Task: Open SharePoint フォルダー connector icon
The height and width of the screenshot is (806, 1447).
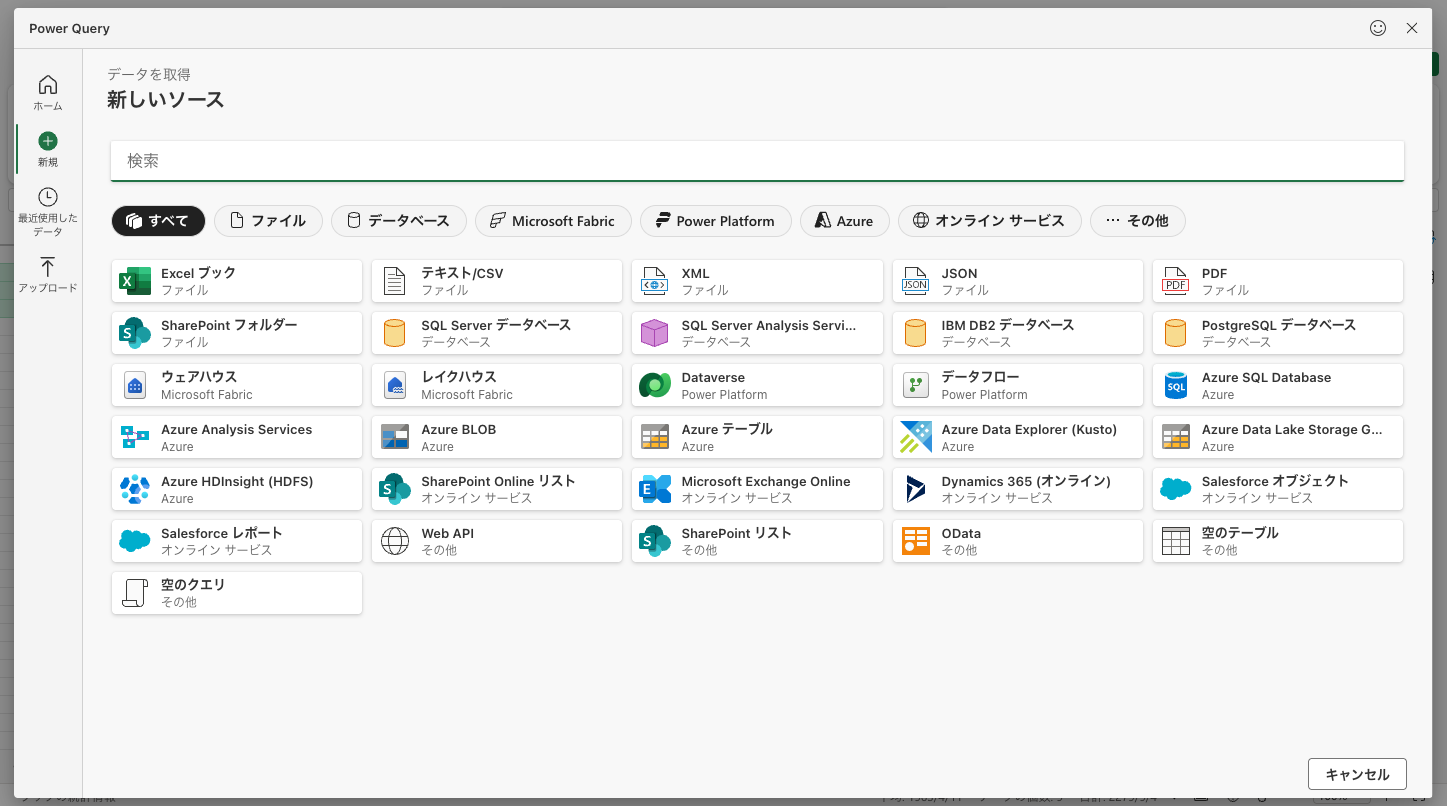Action: tap(135, 333)
